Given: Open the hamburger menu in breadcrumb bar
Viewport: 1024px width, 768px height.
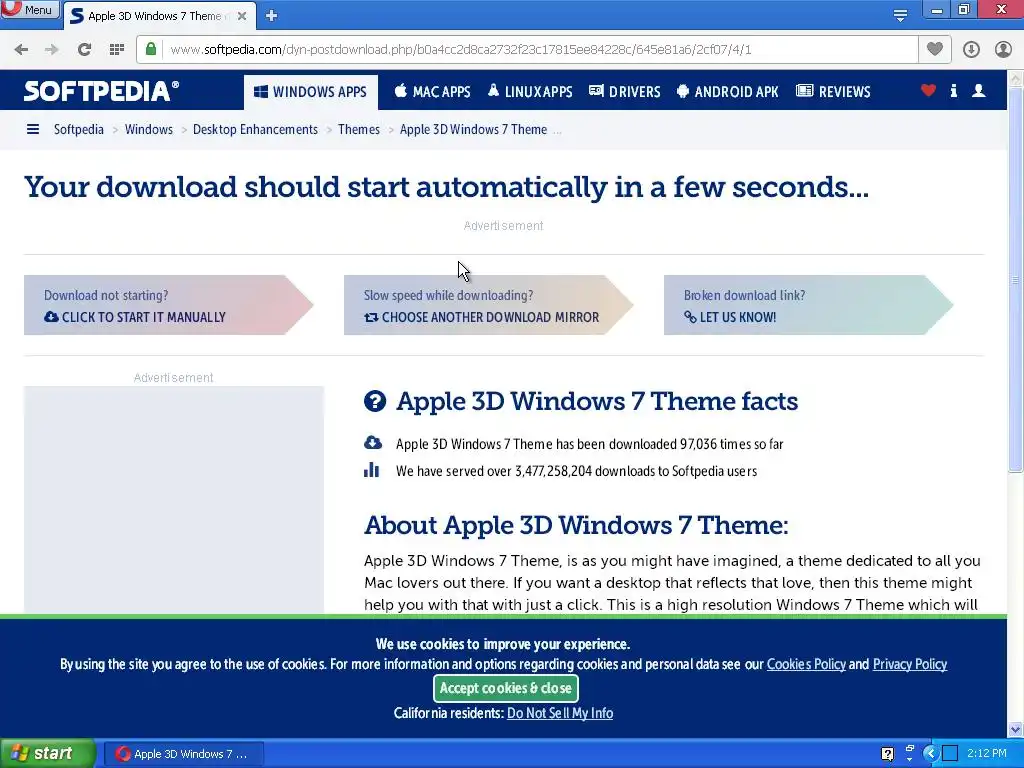Looking at the screenshot, I should 33,129.
